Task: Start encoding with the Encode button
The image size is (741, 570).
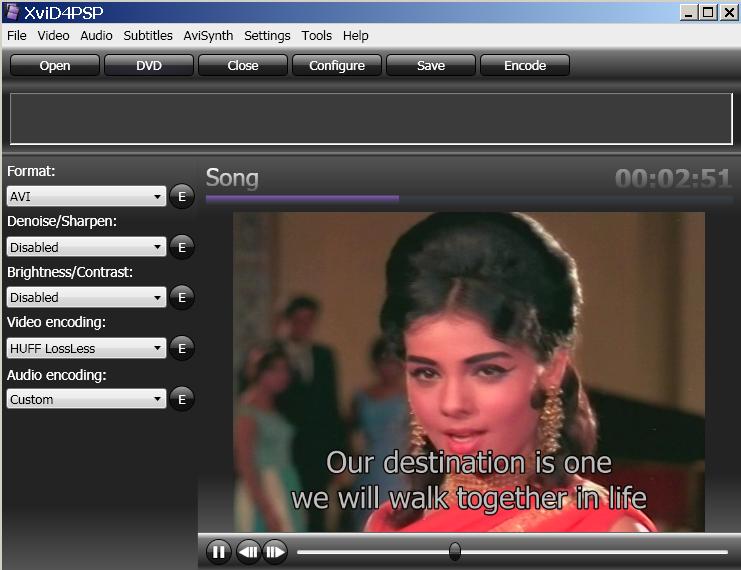Action: point(525,65)
